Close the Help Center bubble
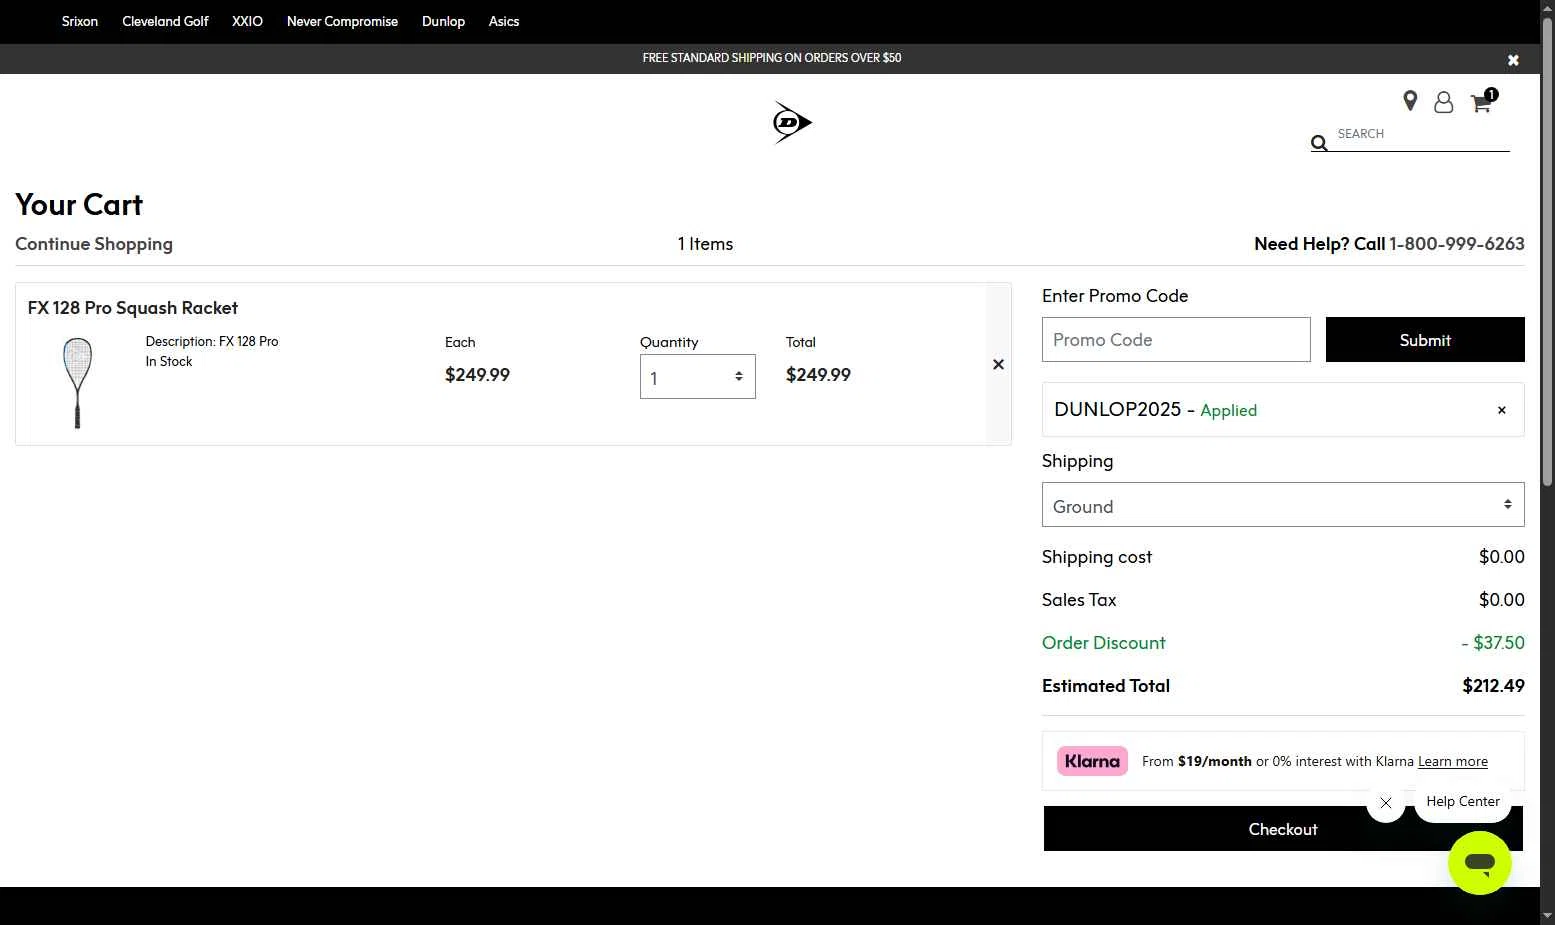The height and width of the screenshot is (925, 1555). (1385, 803)
